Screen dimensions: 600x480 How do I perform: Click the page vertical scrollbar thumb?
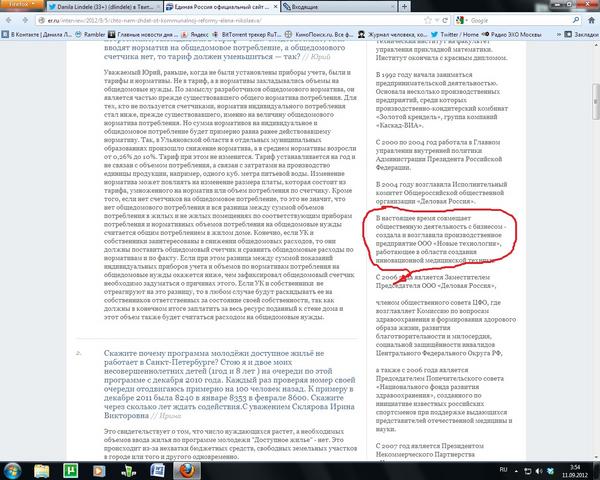596,101
